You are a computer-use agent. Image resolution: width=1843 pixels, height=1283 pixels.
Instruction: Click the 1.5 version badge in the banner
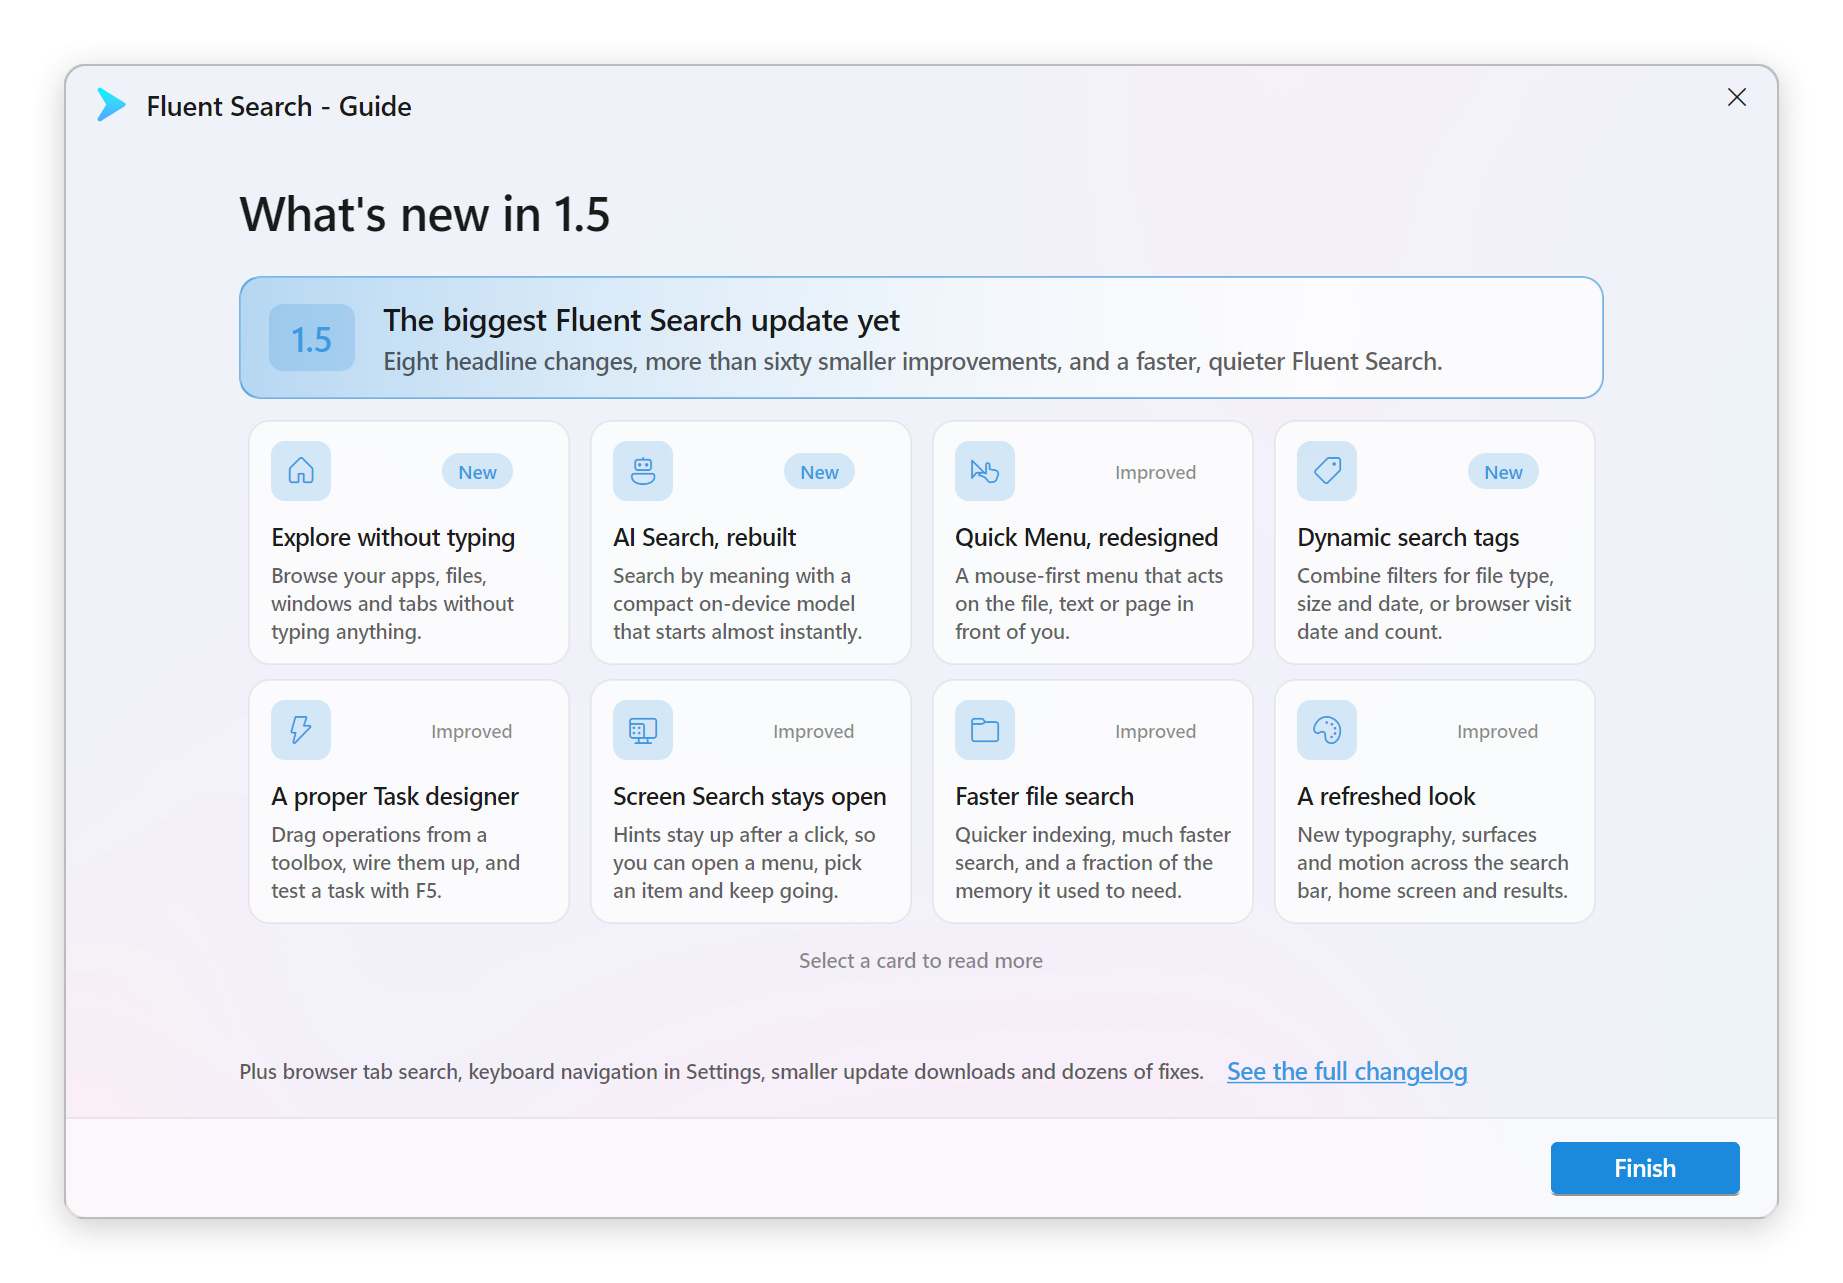[x=312, y=338]
